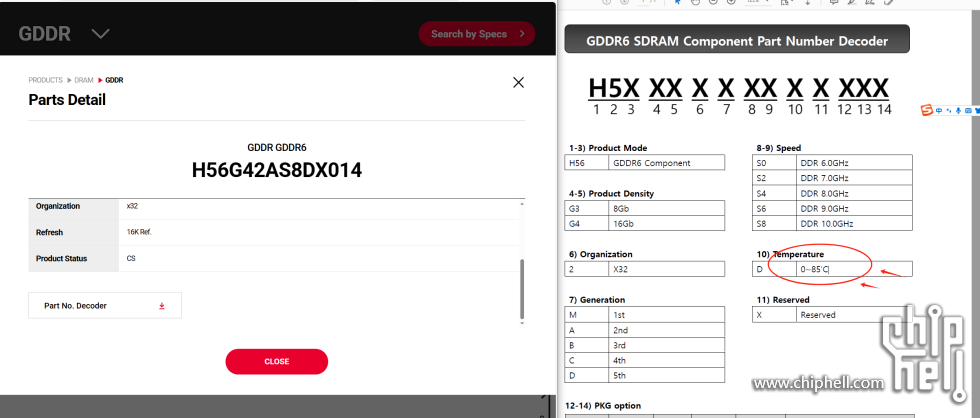Click the 16K Ref. value
The width and height of the screenshot is (980, 418).
click(x=139, y=232)
